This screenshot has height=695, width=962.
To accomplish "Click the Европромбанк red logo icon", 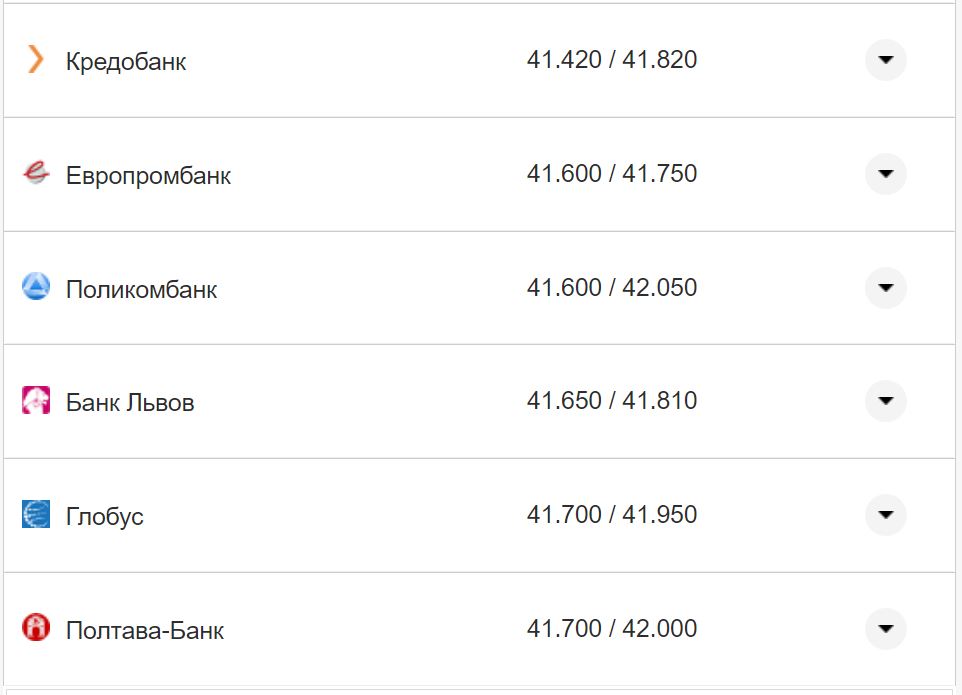I will [36, 174].
